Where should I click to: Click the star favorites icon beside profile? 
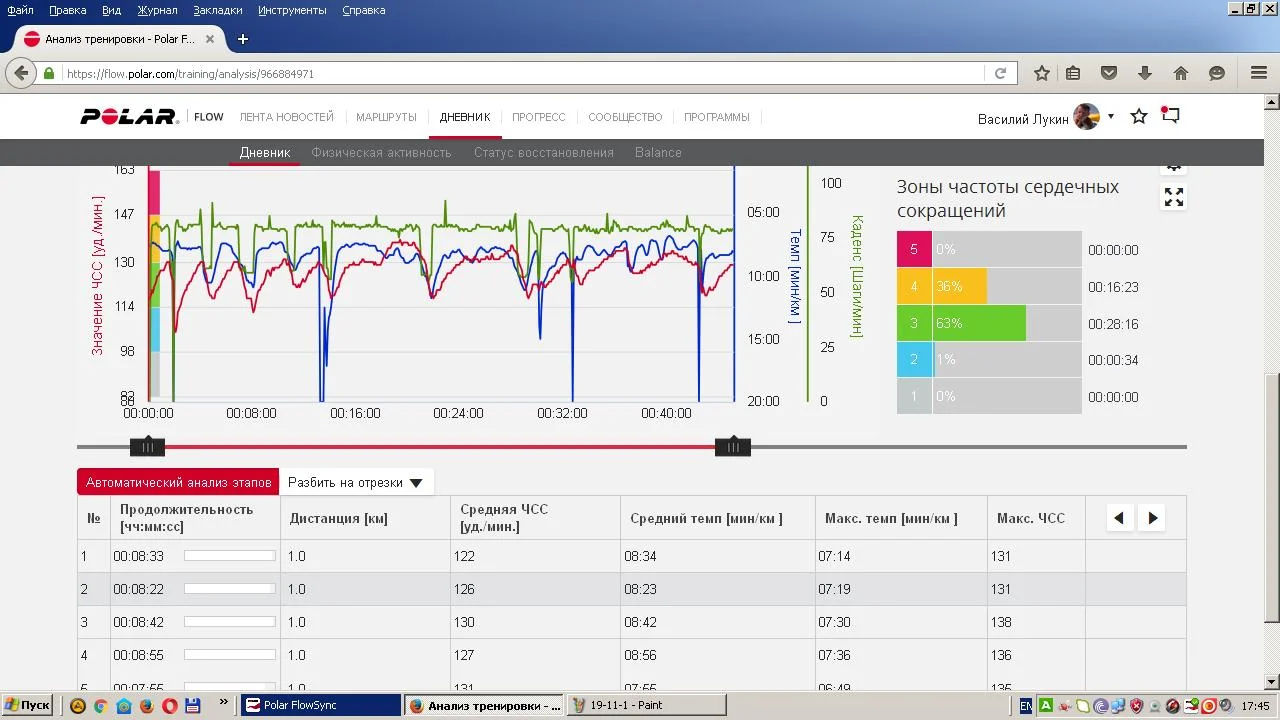1139,116
